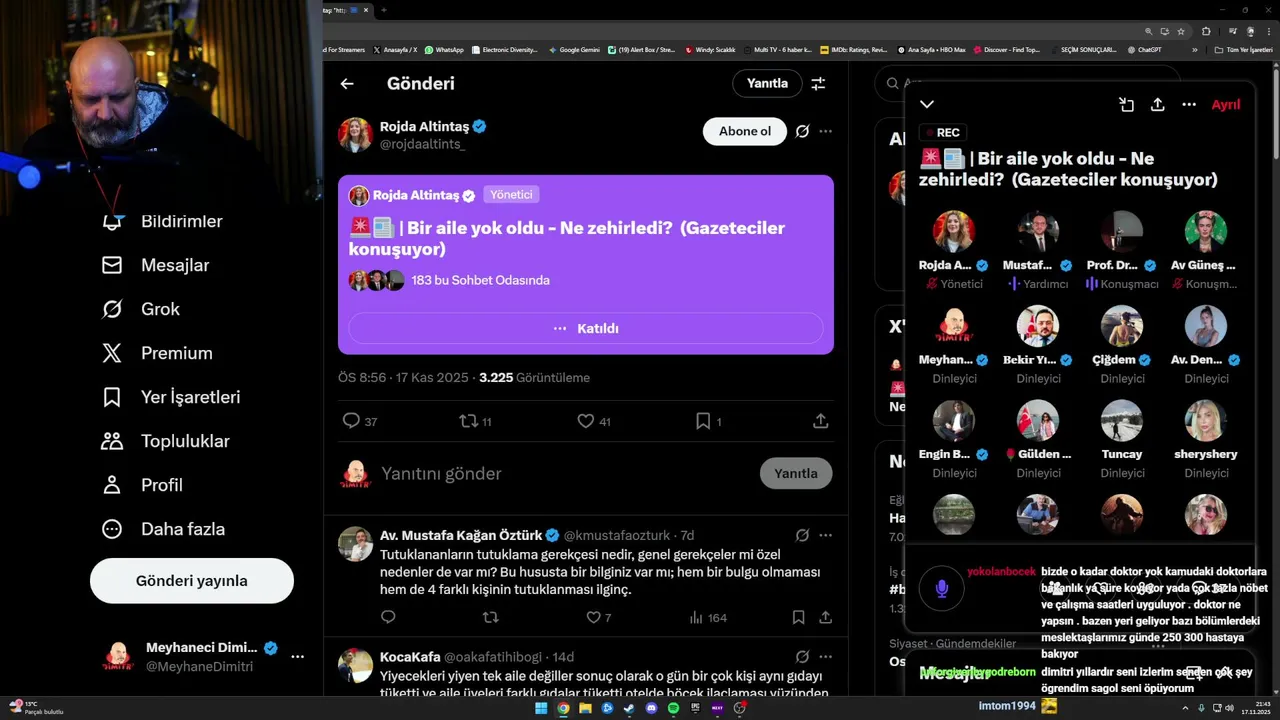Viewport: 1280px width, 720px height.
Task: Toggle like on Mustafa Kağan Öztürk's reply
Action: (x=592, y=617)
